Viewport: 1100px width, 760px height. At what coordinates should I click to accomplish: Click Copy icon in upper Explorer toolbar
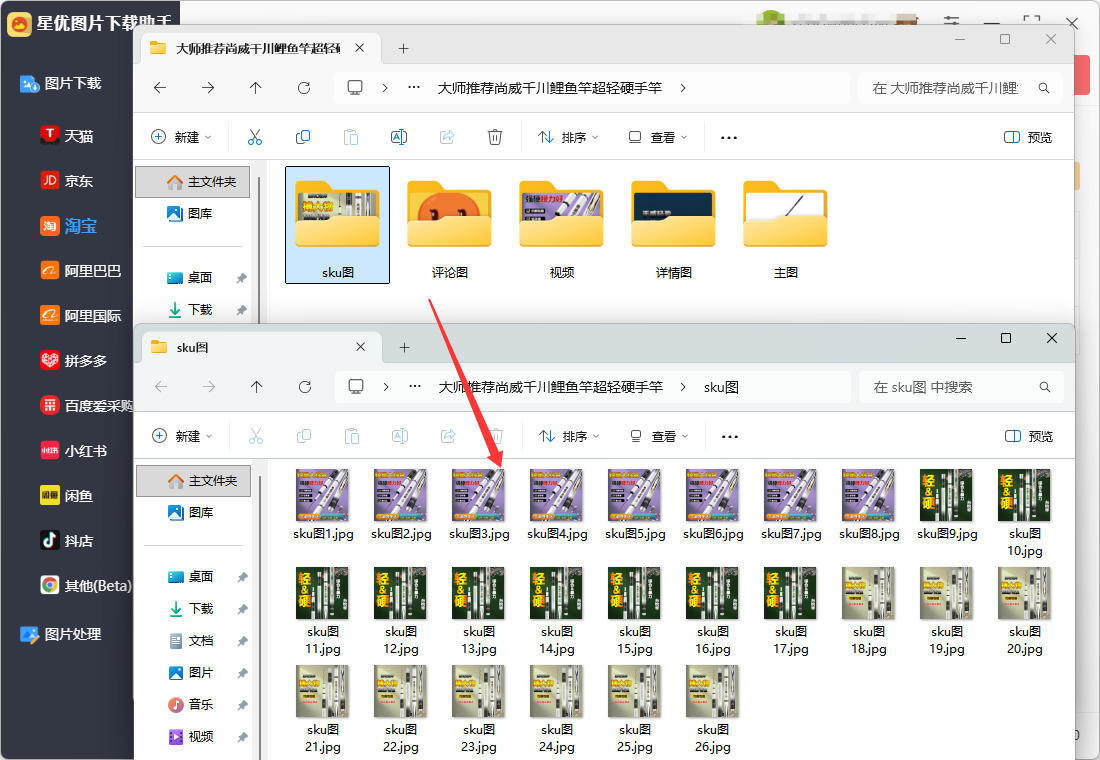[303, 137]
